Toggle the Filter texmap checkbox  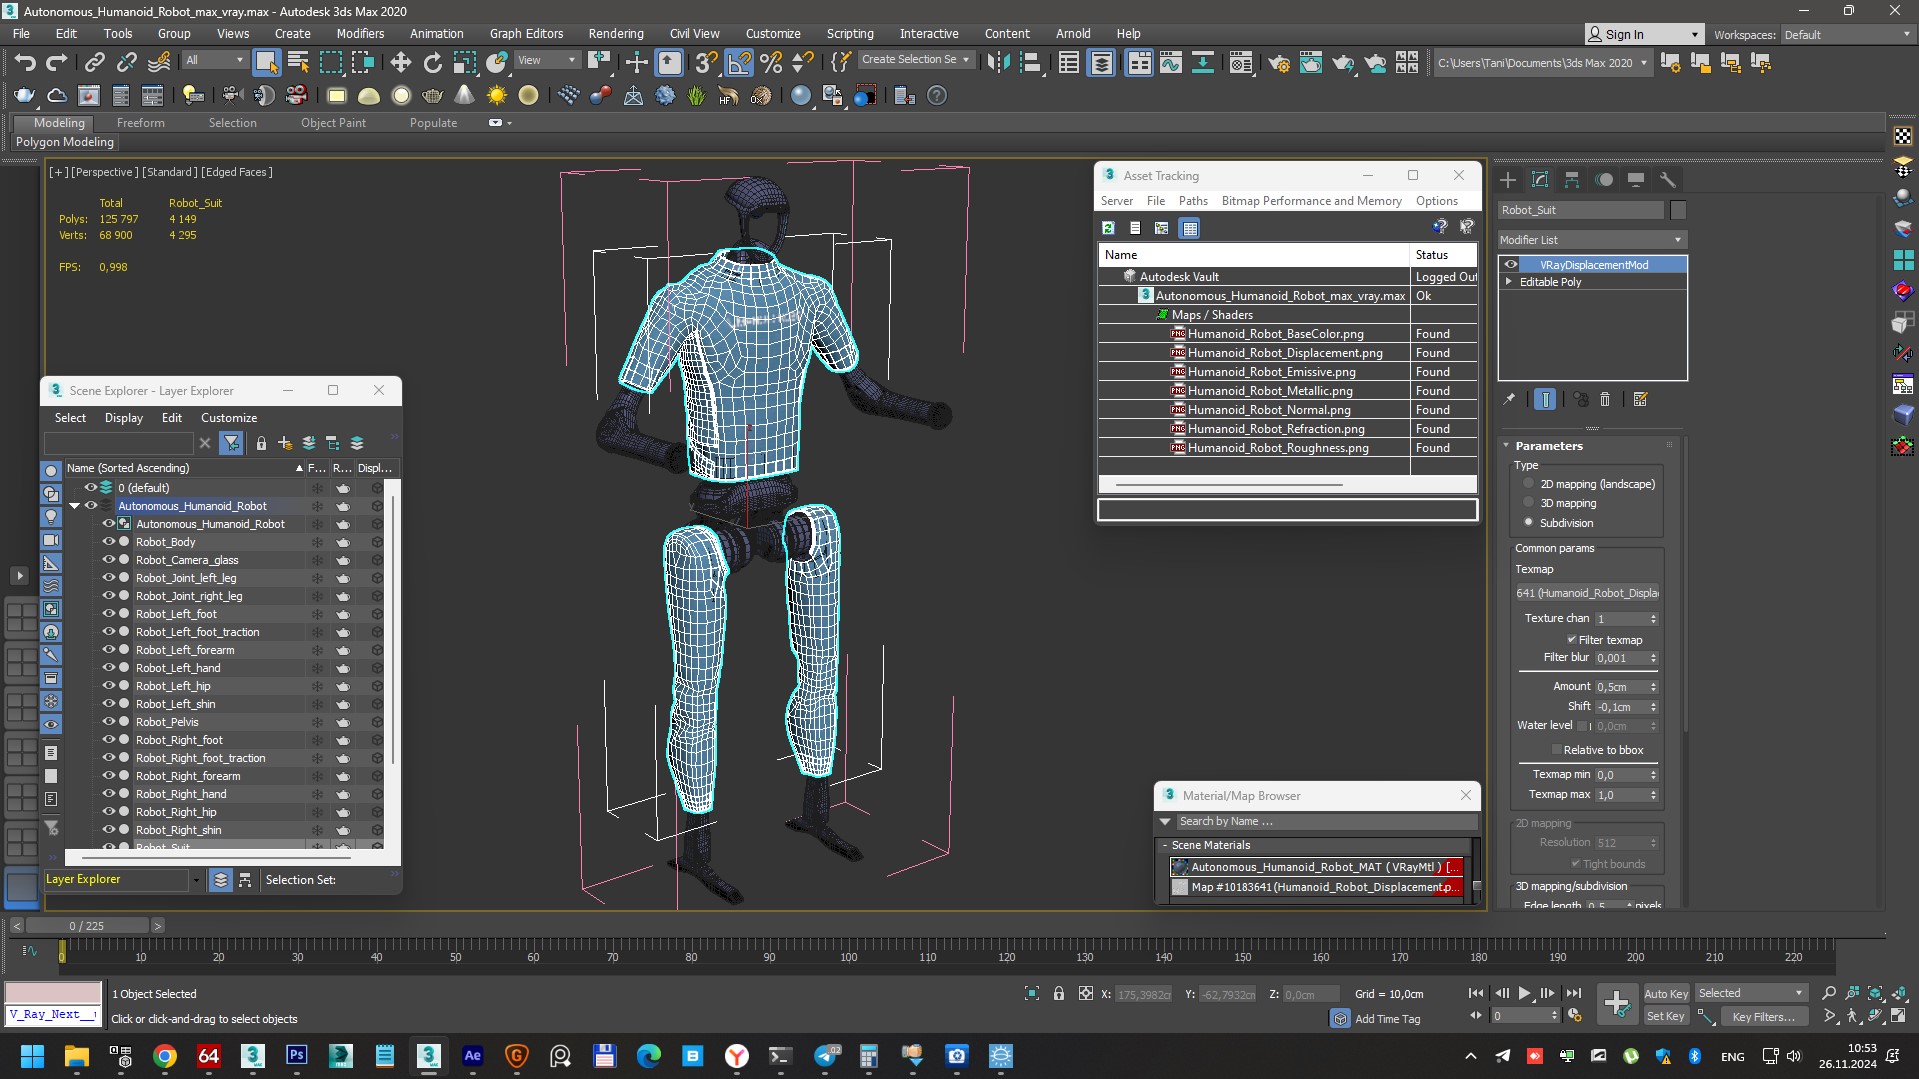[x=1572, y=640]
